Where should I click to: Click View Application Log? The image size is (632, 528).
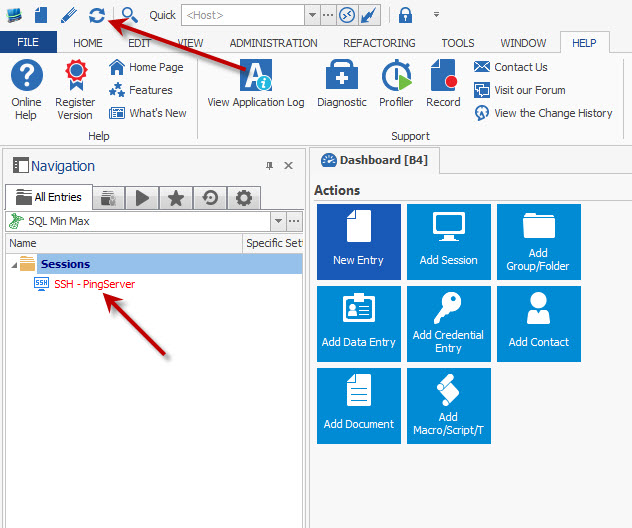tap(256, 84)
